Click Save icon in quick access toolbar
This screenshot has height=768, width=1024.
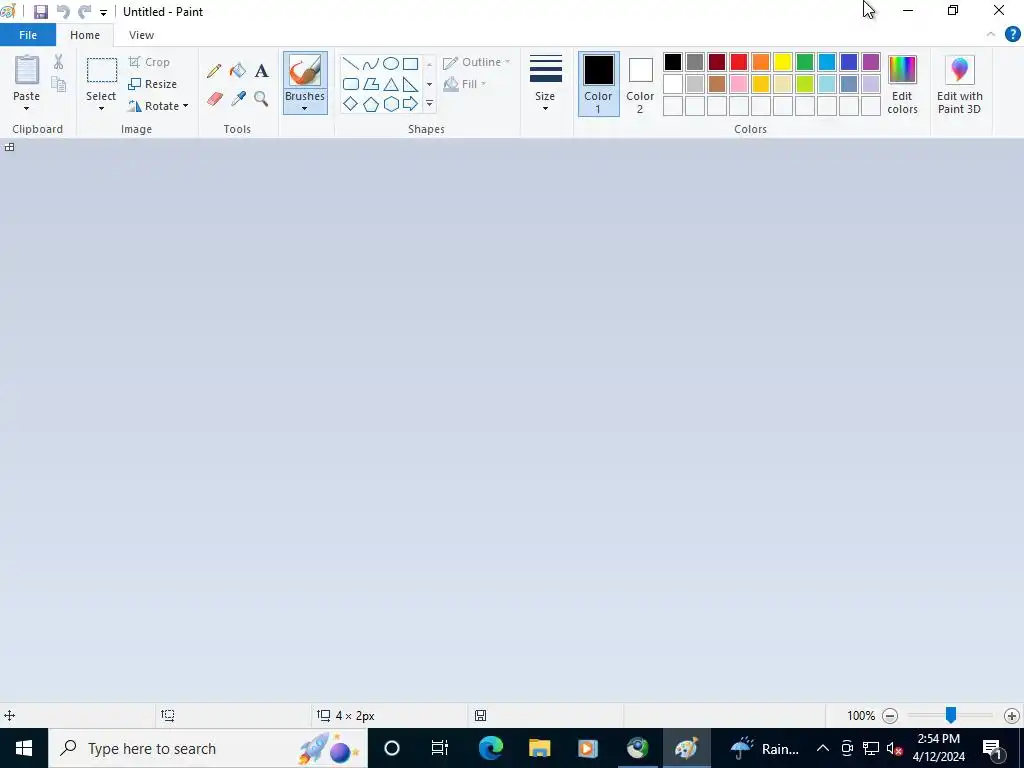[x=40, y=12]
